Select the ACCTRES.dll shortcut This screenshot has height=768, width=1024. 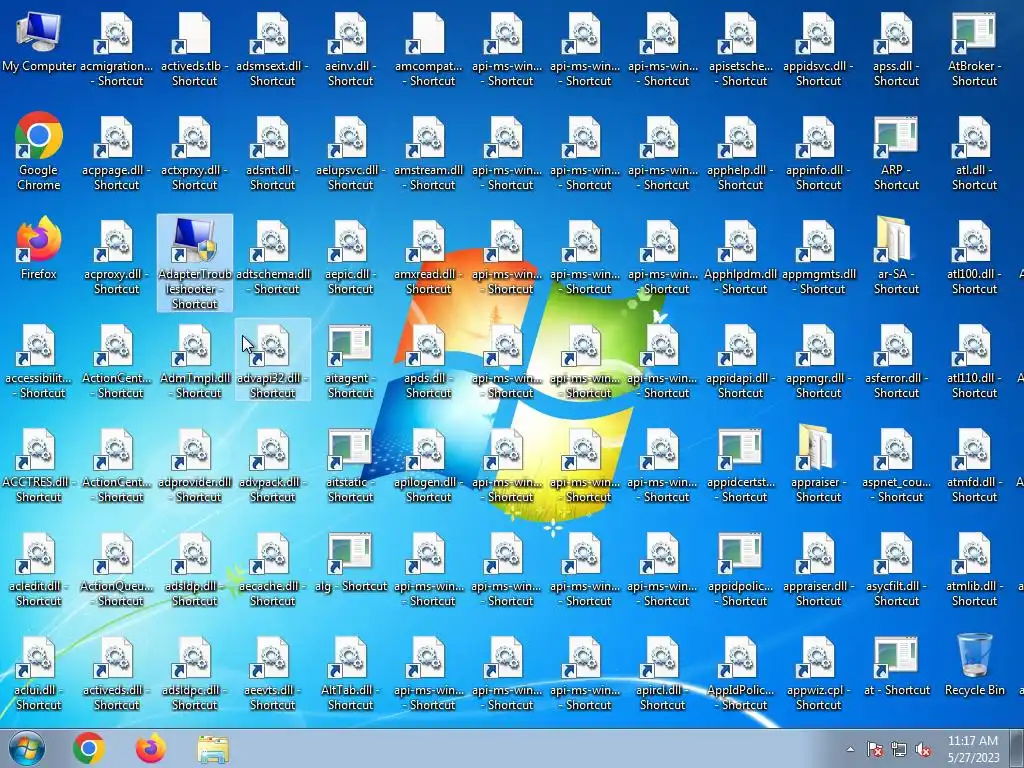pos(39,464)
